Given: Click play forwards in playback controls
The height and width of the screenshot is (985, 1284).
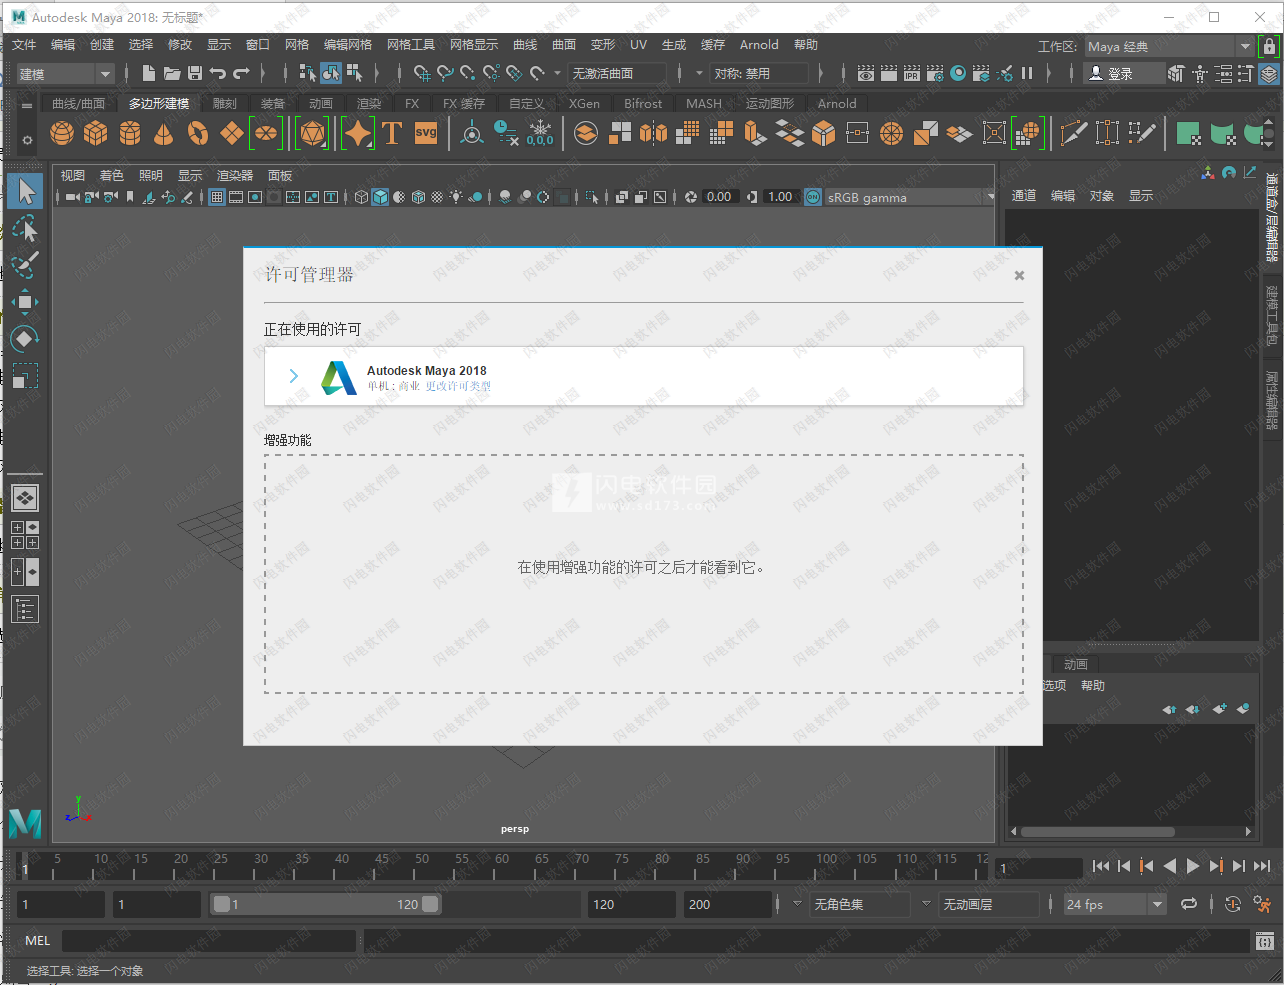Looking at the screenshot, I should (1193, 867).
